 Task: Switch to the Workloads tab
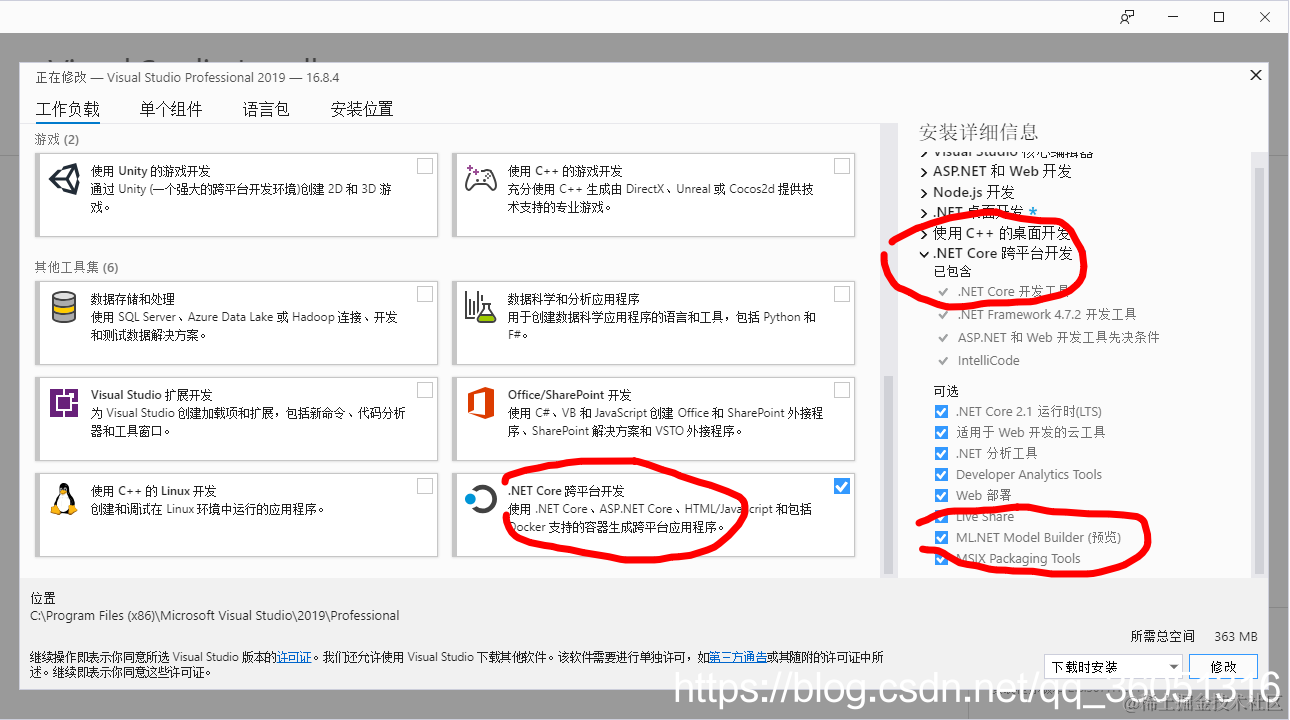coord(68,109)
